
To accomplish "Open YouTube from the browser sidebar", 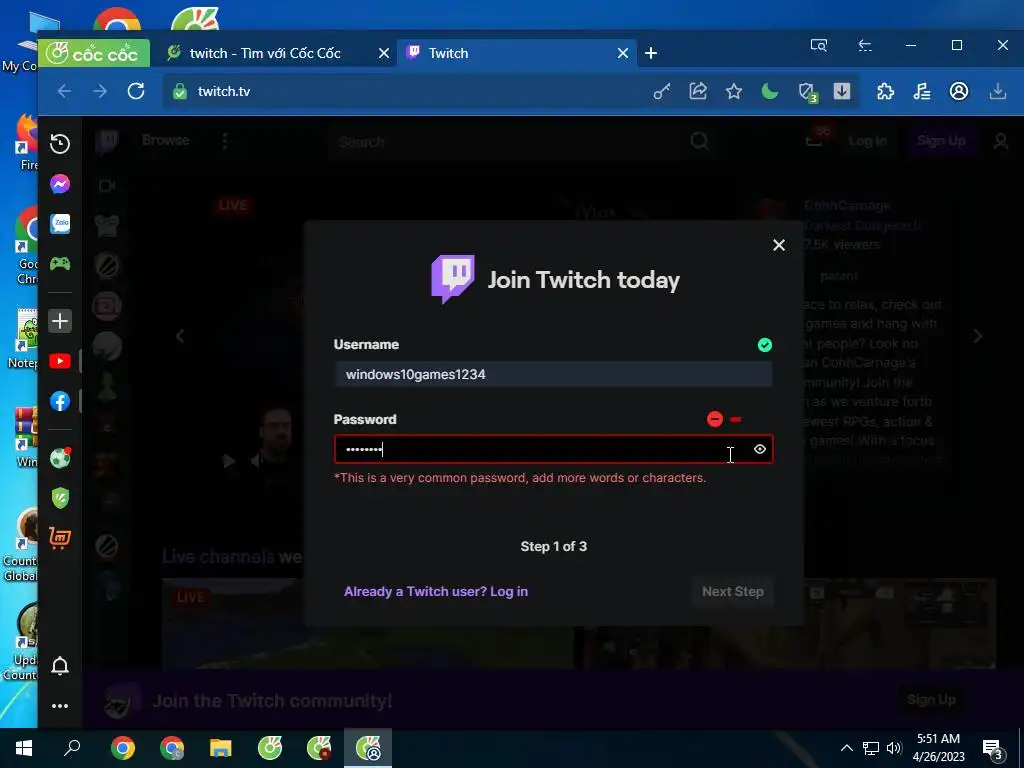I will (60, 361).
